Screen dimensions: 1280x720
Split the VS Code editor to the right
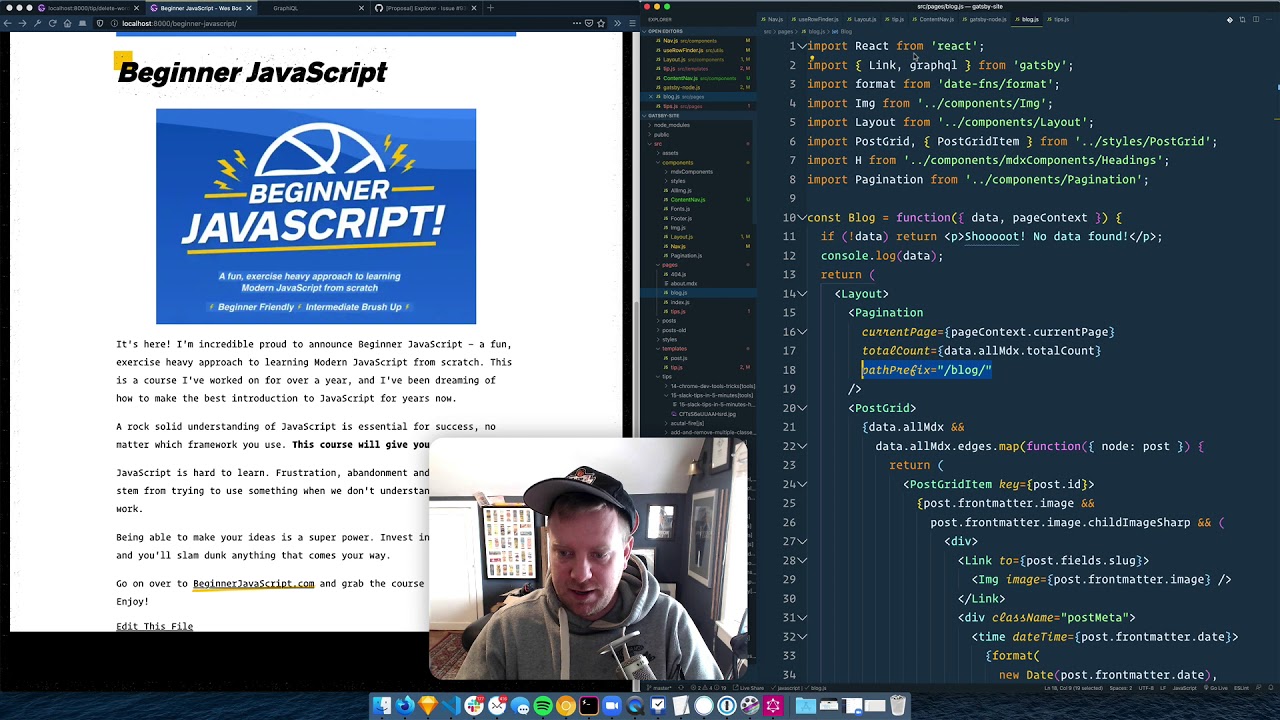pos(1256,19)
